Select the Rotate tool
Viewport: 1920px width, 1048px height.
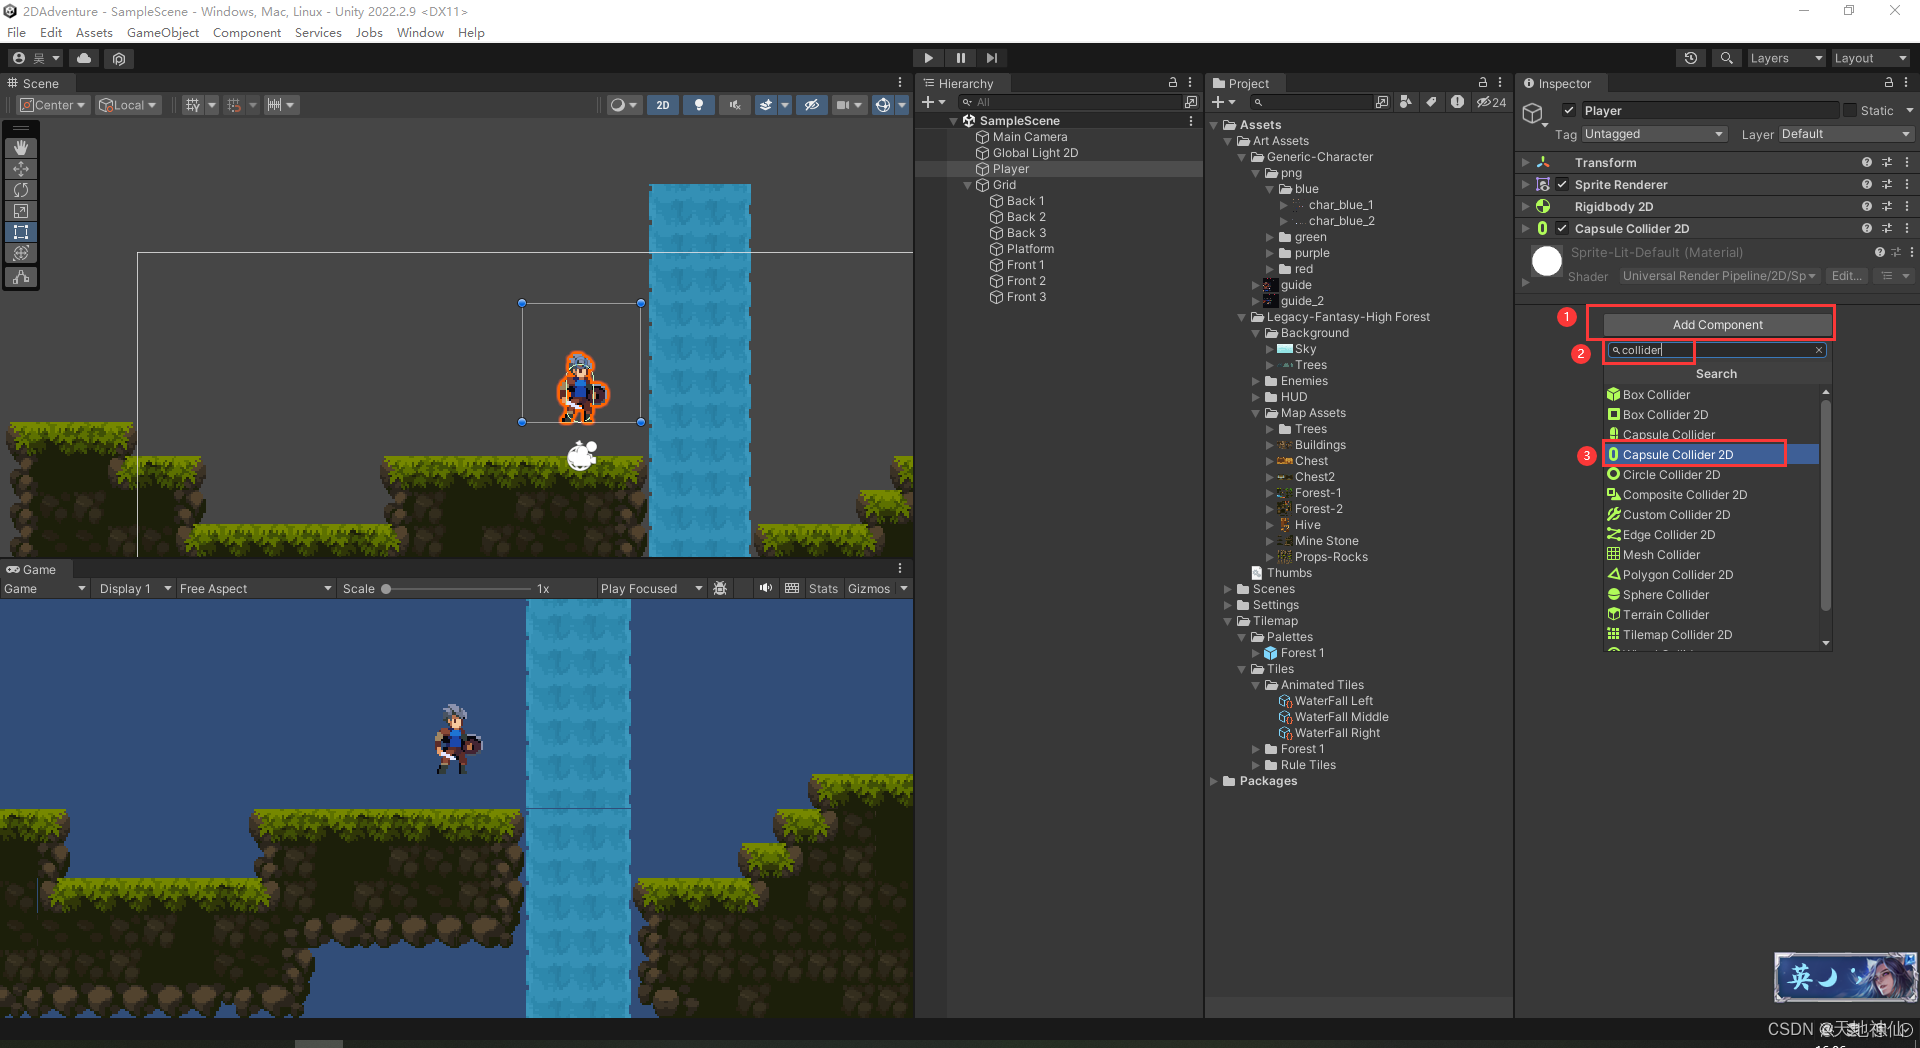click(21, 190)
